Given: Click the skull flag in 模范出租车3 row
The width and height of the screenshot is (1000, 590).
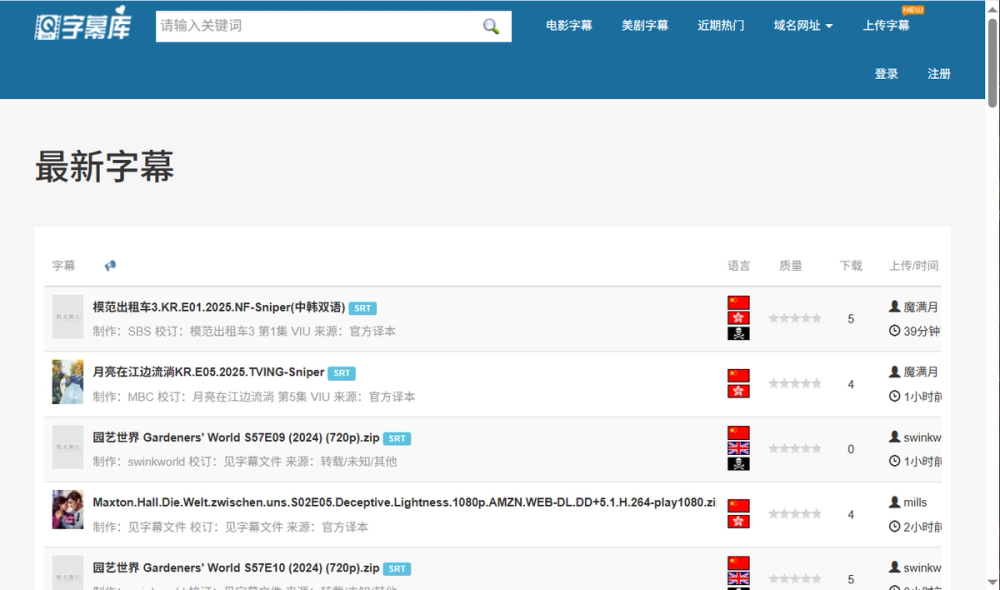Looking at the screenshot, I should (x=739, y=333).
